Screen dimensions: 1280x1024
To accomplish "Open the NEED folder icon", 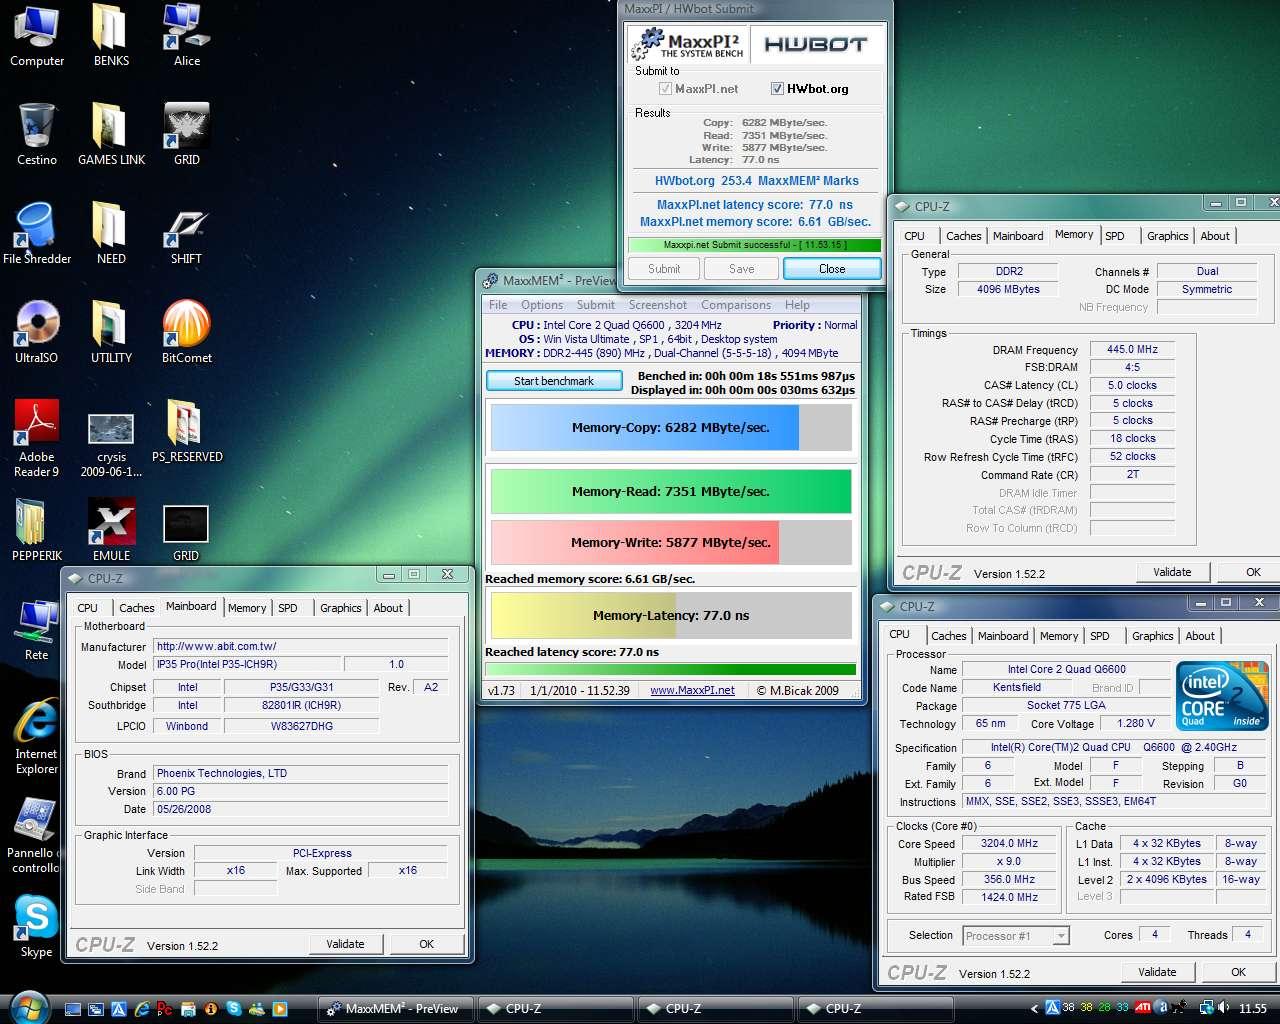I will pos(111,233).
